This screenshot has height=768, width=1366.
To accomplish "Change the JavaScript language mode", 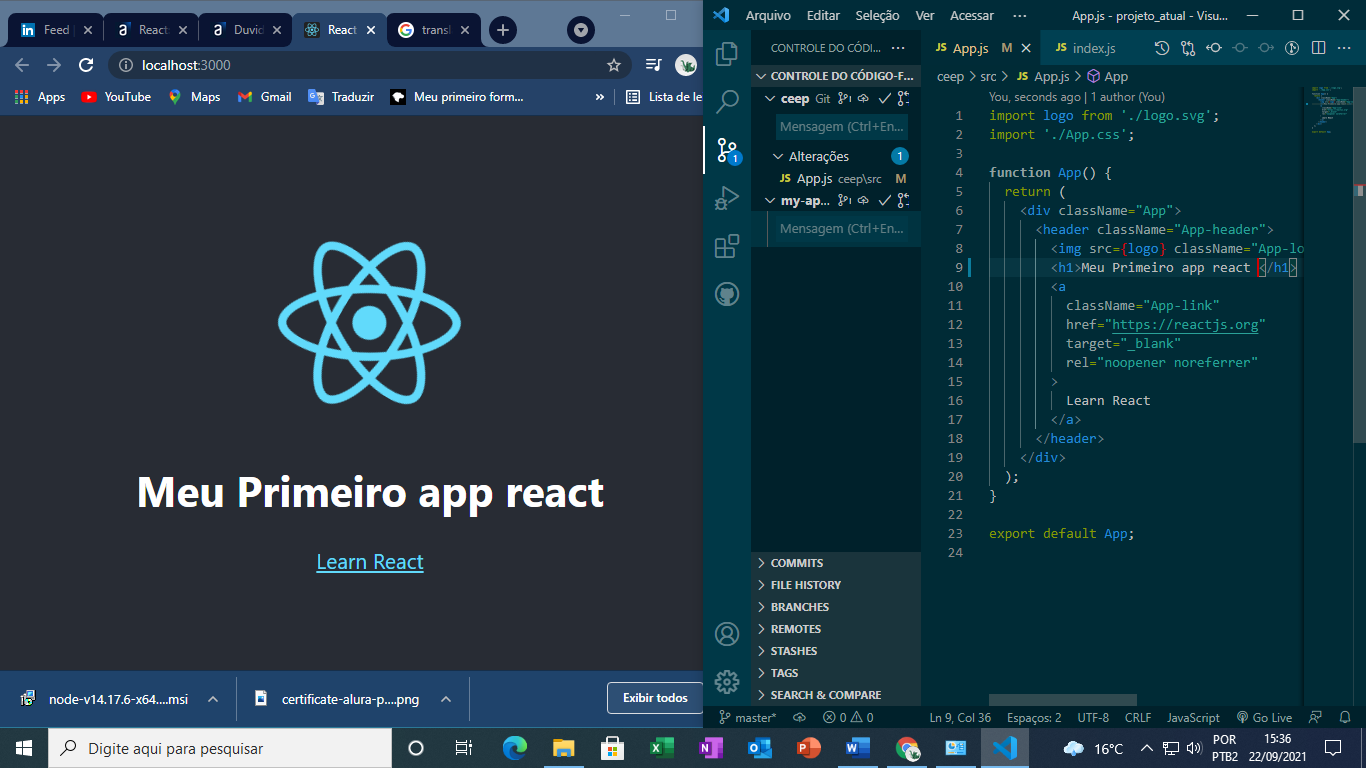I will click(x=1193, y=717).
